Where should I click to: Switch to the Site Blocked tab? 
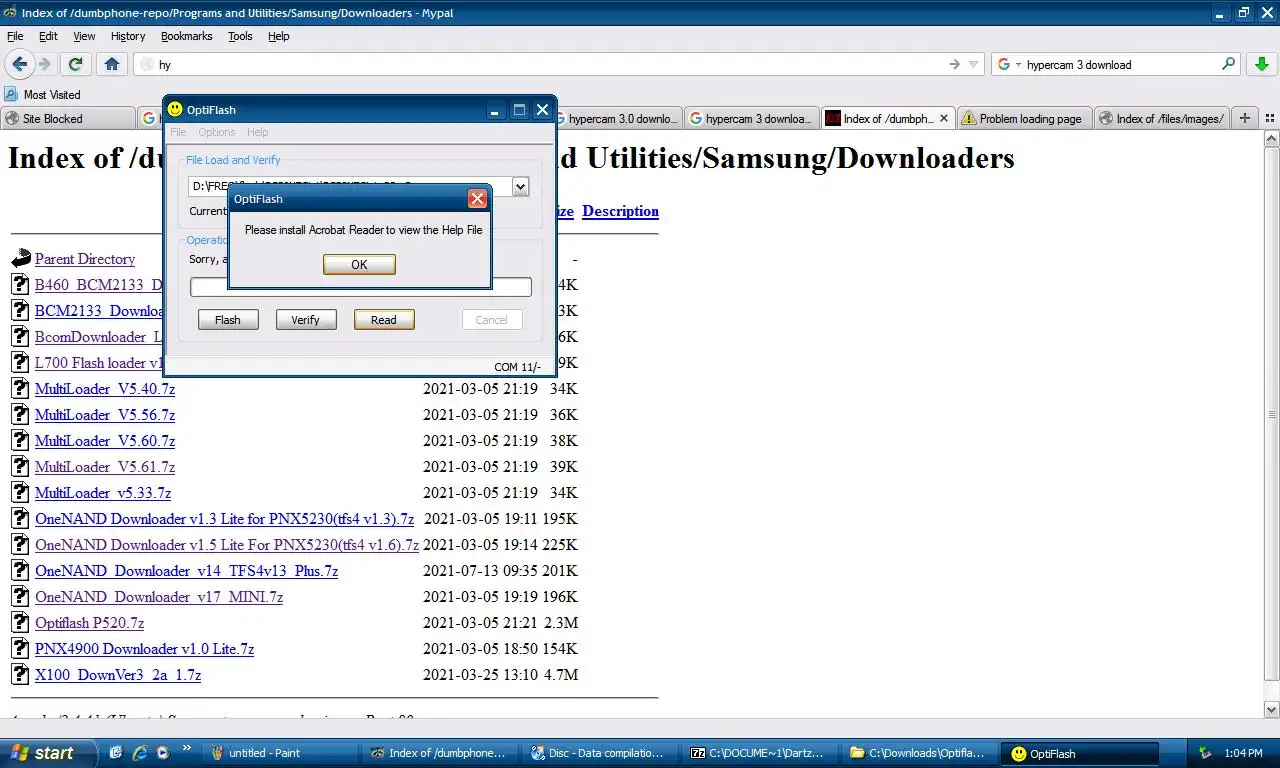68,118
